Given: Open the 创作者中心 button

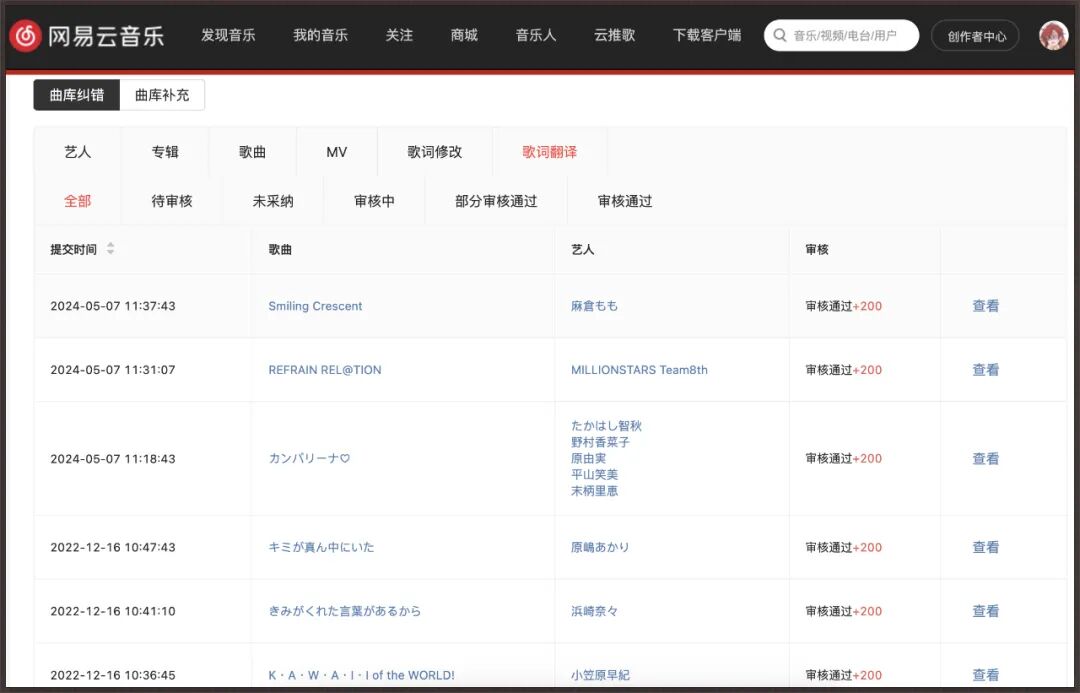Looking at the screenshot, I should tap(975, 36).
